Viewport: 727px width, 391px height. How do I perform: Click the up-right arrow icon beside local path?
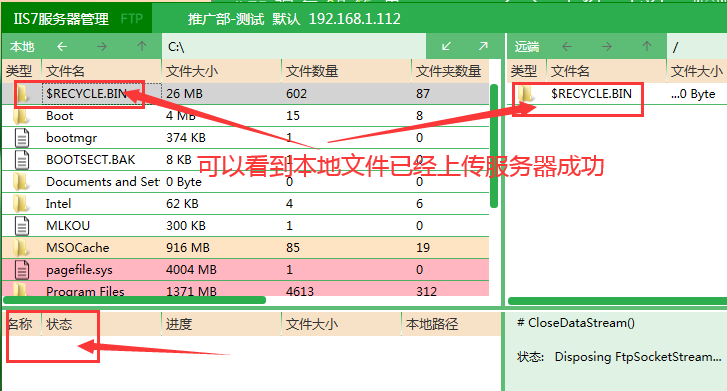483,46
